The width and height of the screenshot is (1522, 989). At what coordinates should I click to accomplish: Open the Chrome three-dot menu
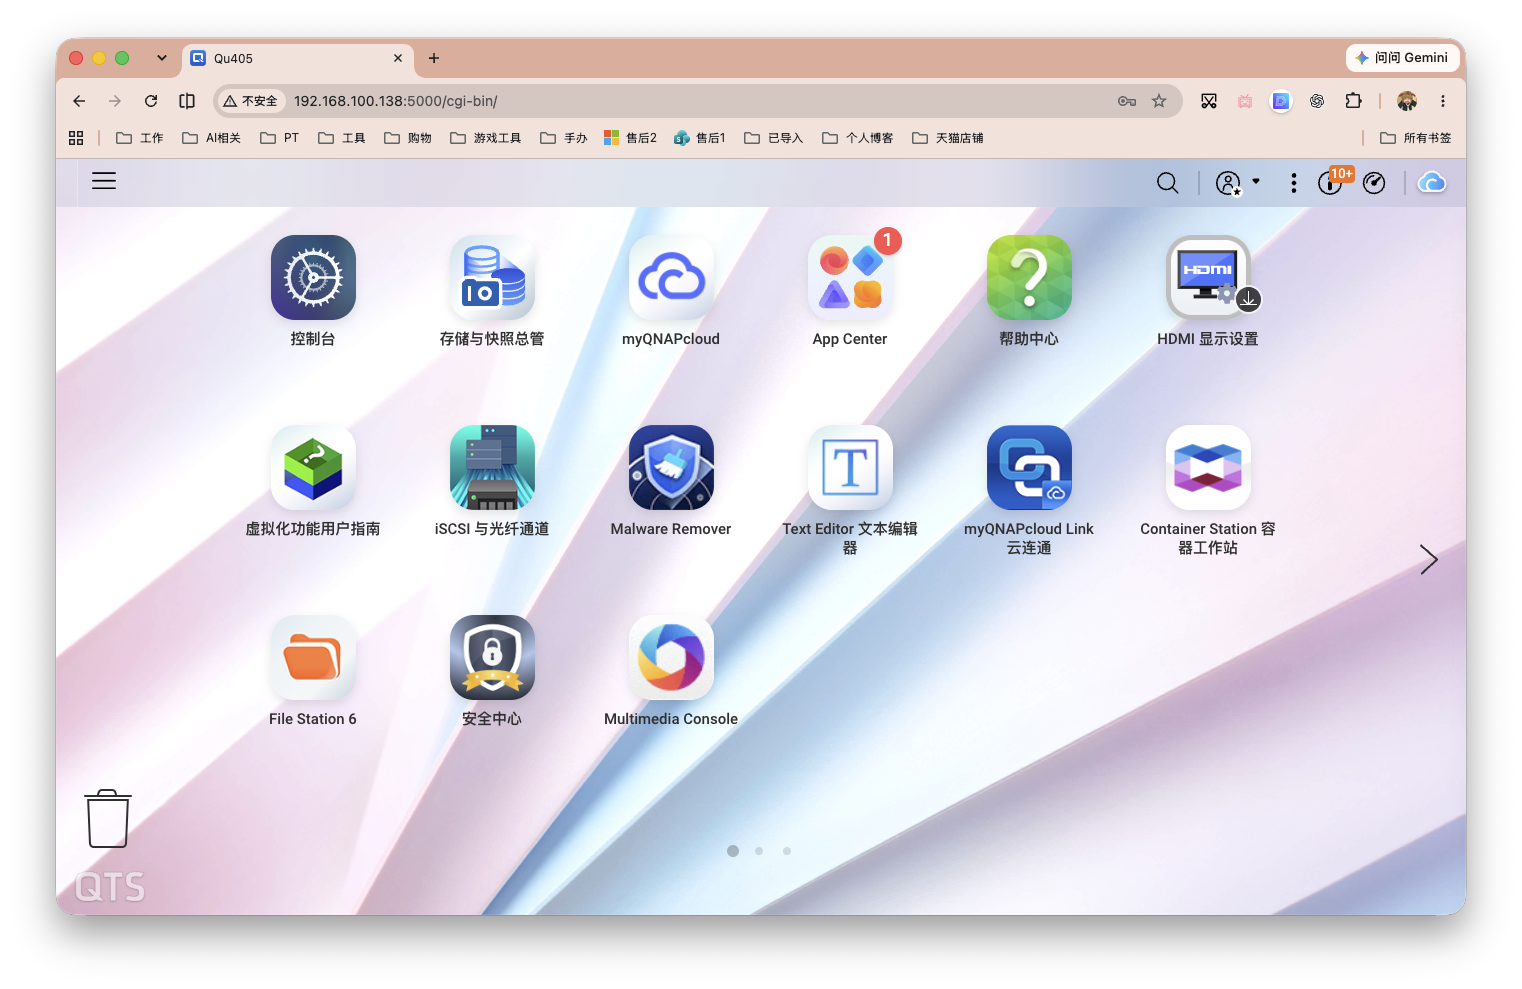point(1443,101)
